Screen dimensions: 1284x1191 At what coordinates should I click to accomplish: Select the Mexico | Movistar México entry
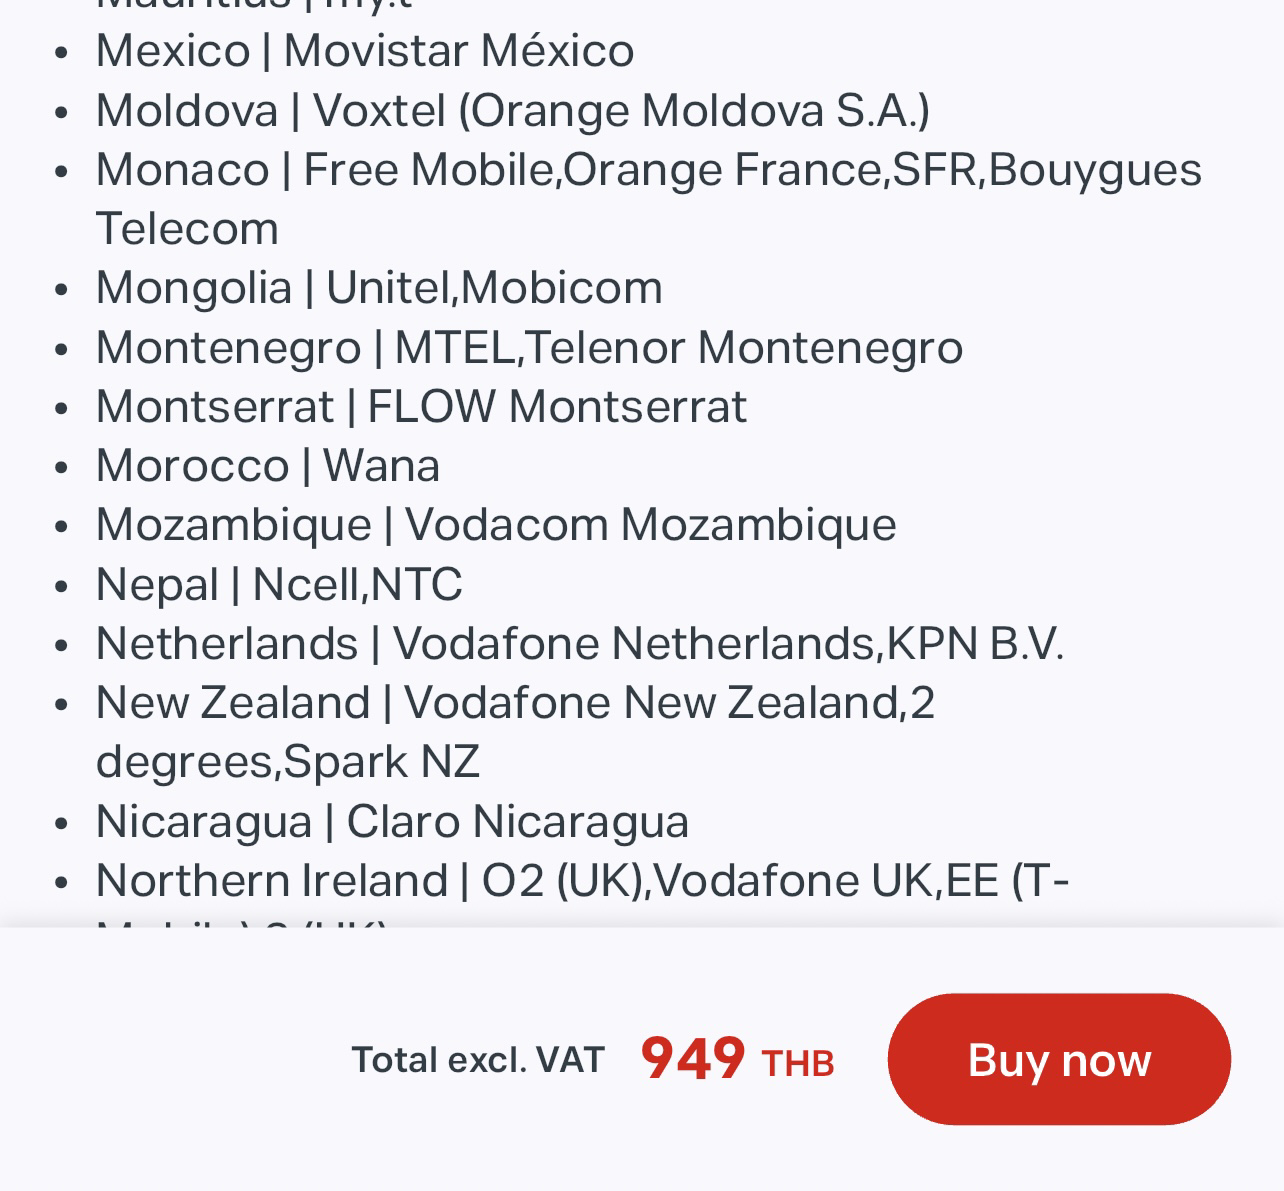365,51
